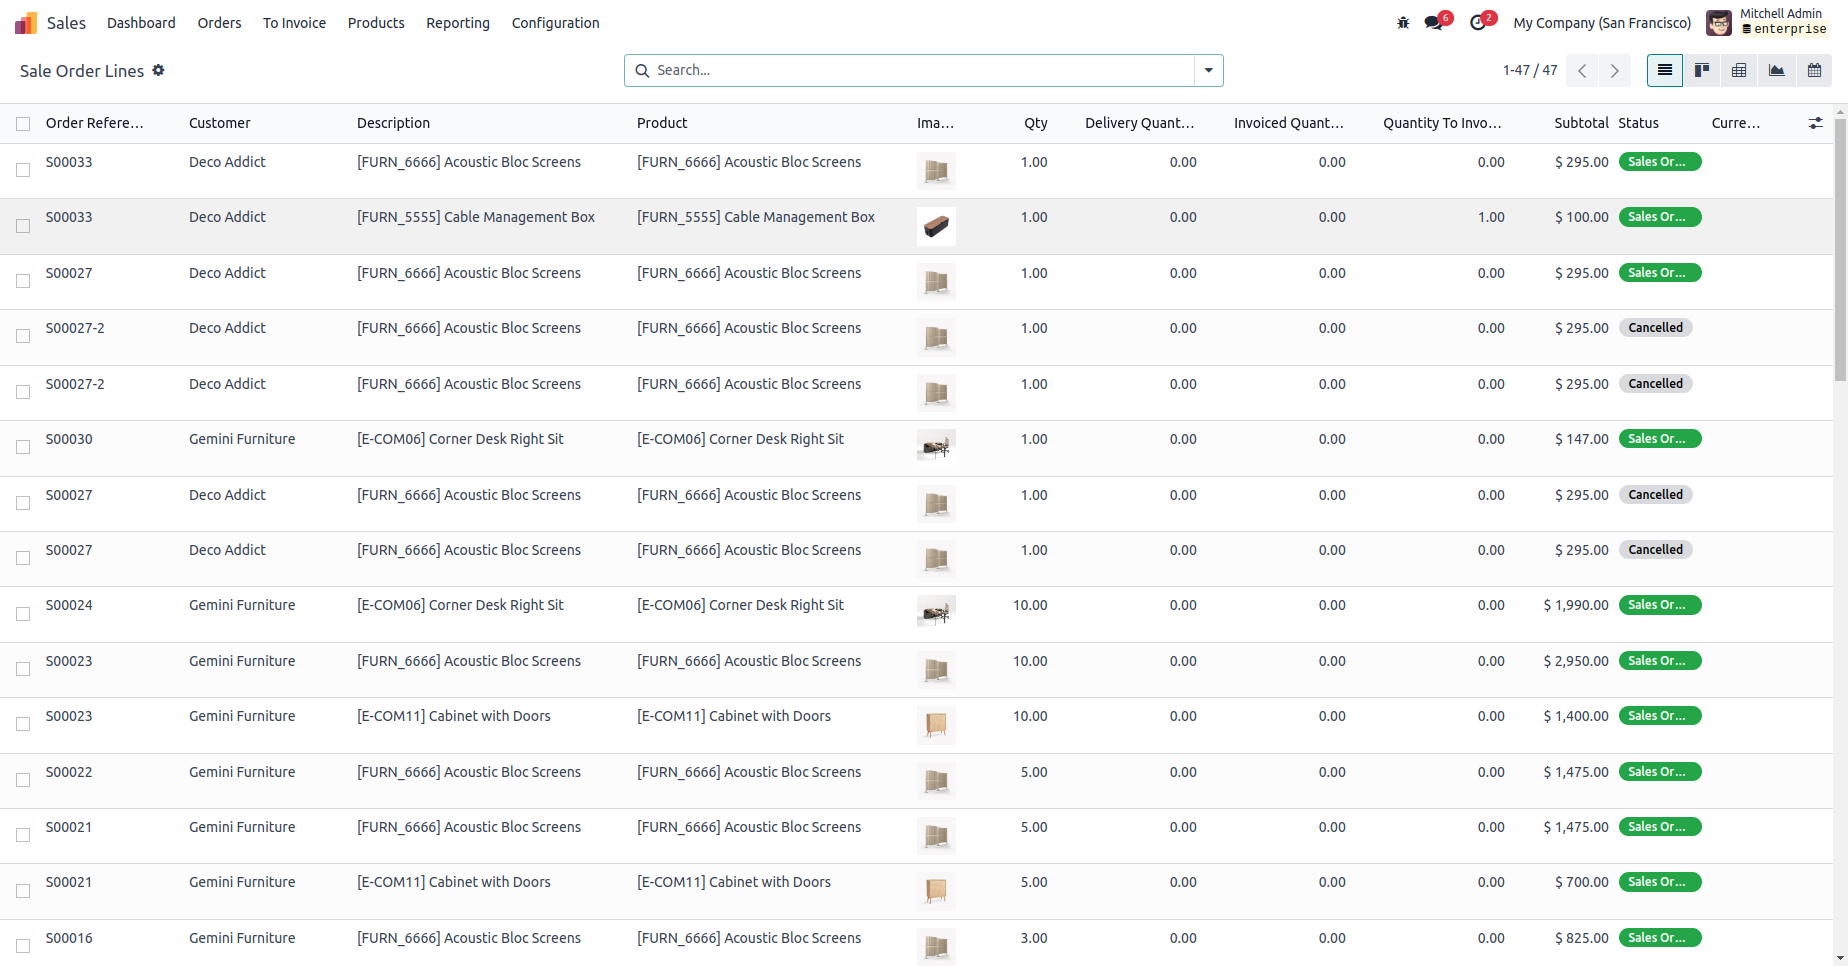The width and height of the screenshot is (1848, 966).
Task: Open the conversations messages icon
Action: (1435, 23)
